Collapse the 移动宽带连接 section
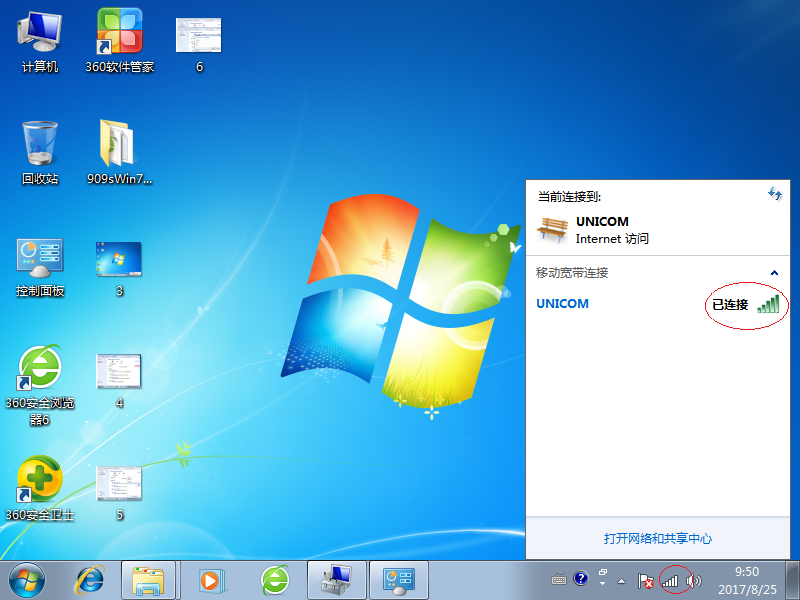The image size is (800, 600). [x=774, y=273]
